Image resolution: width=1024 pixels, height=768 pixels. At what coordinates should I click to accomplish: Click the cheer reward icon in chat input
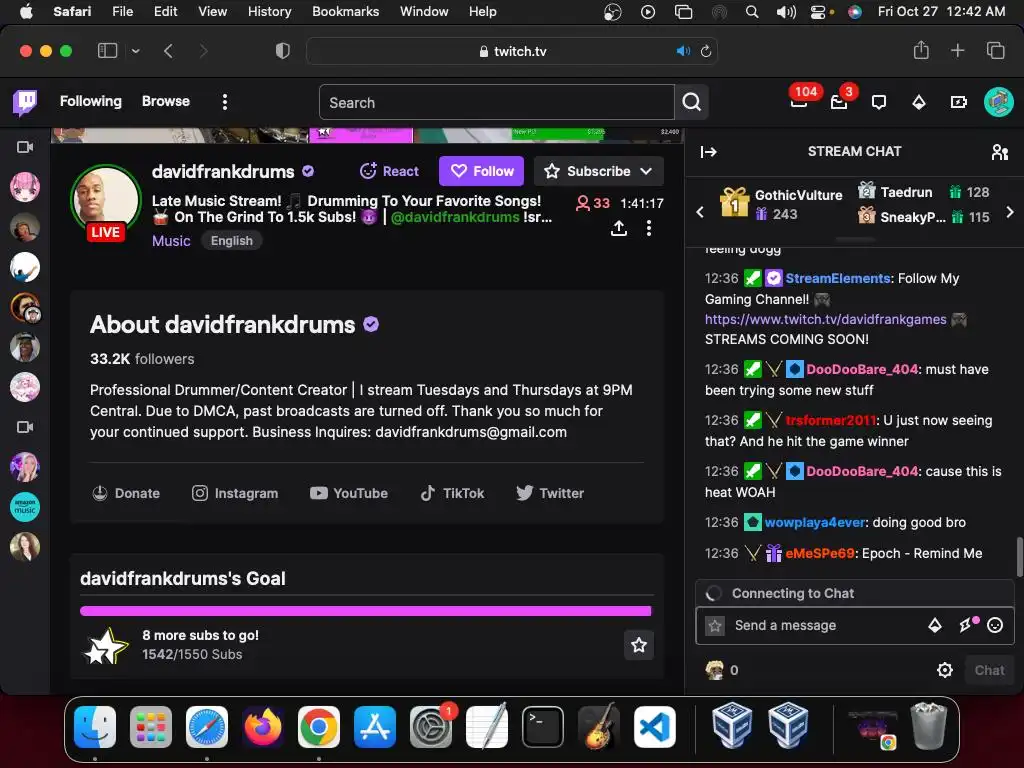pos(968,625)
